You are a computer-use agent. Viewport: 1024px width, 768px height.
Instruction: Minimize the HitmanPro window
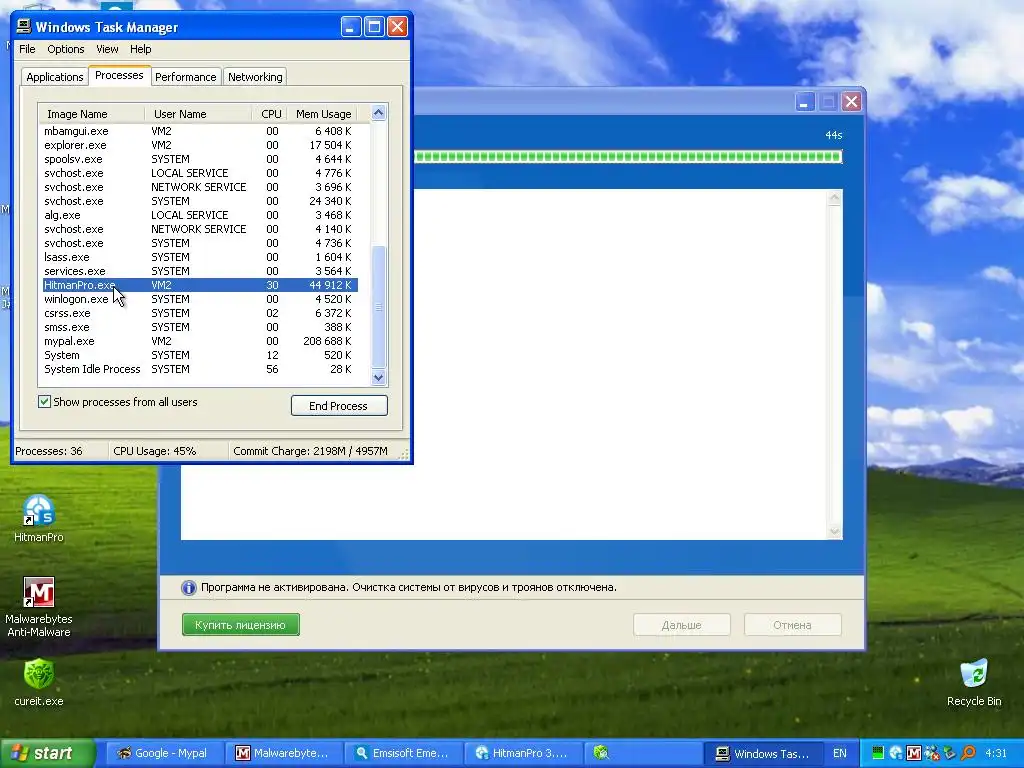pyautogui.click(x=805, y=102)
